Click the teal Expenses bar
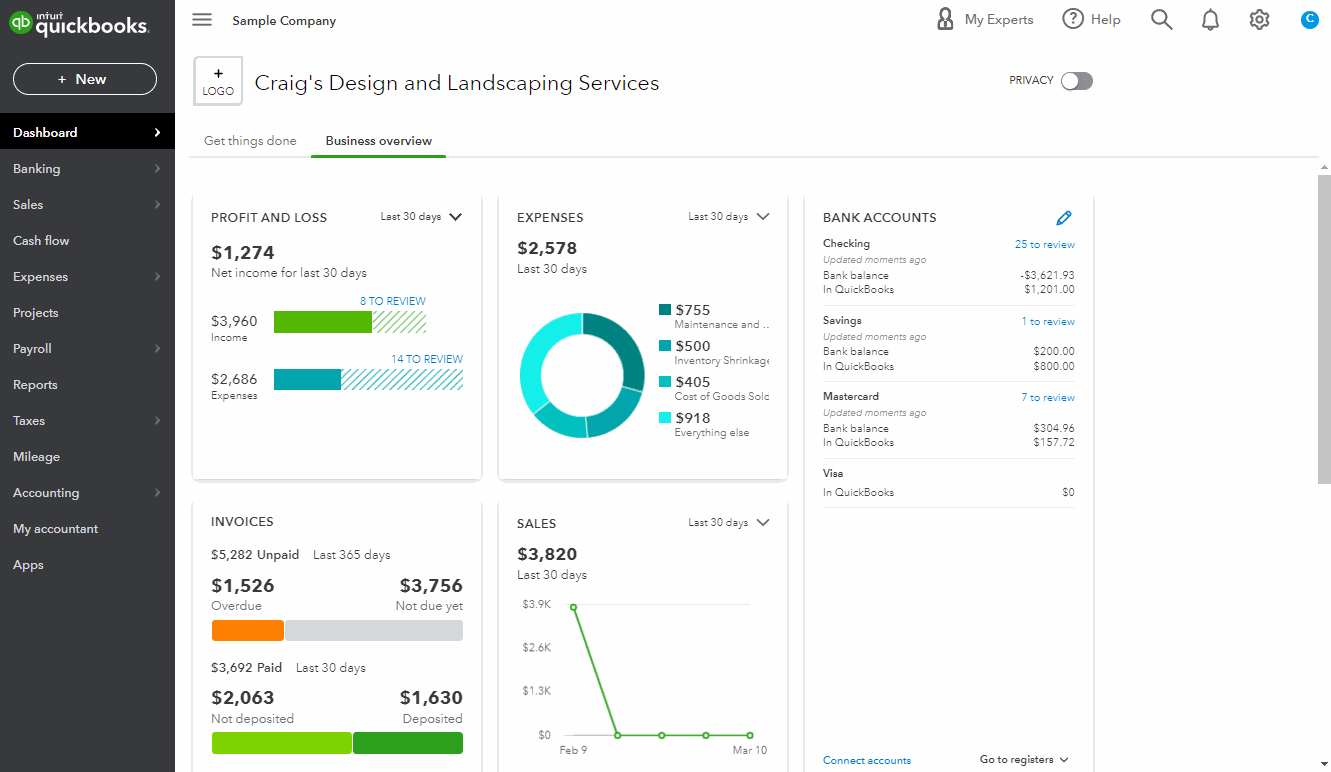 [307, 379]
